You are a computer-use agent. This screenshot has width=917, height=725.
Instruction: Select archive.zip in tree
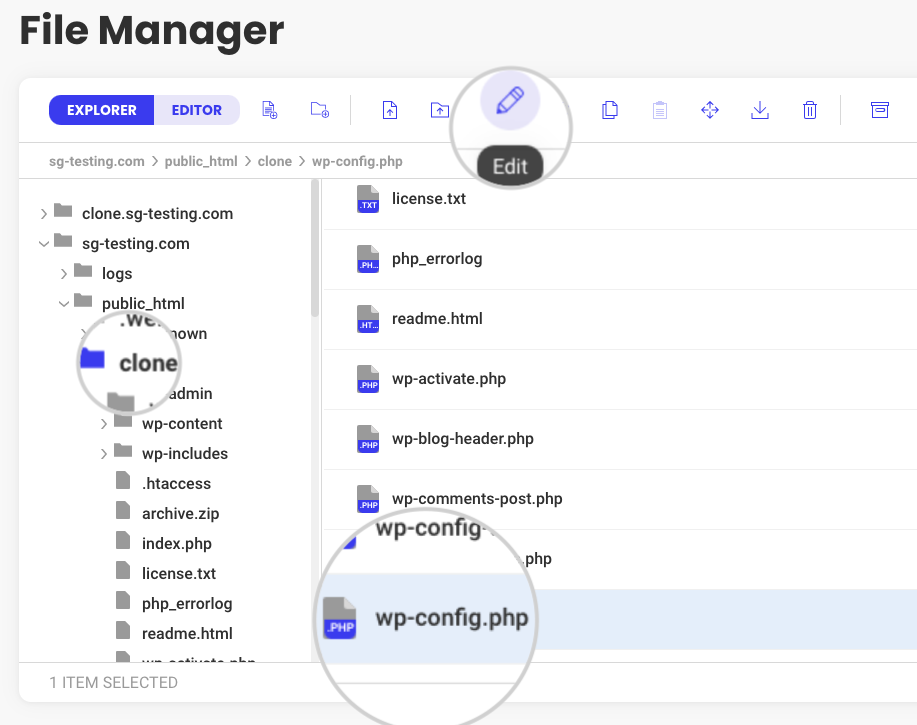point(181,513)
